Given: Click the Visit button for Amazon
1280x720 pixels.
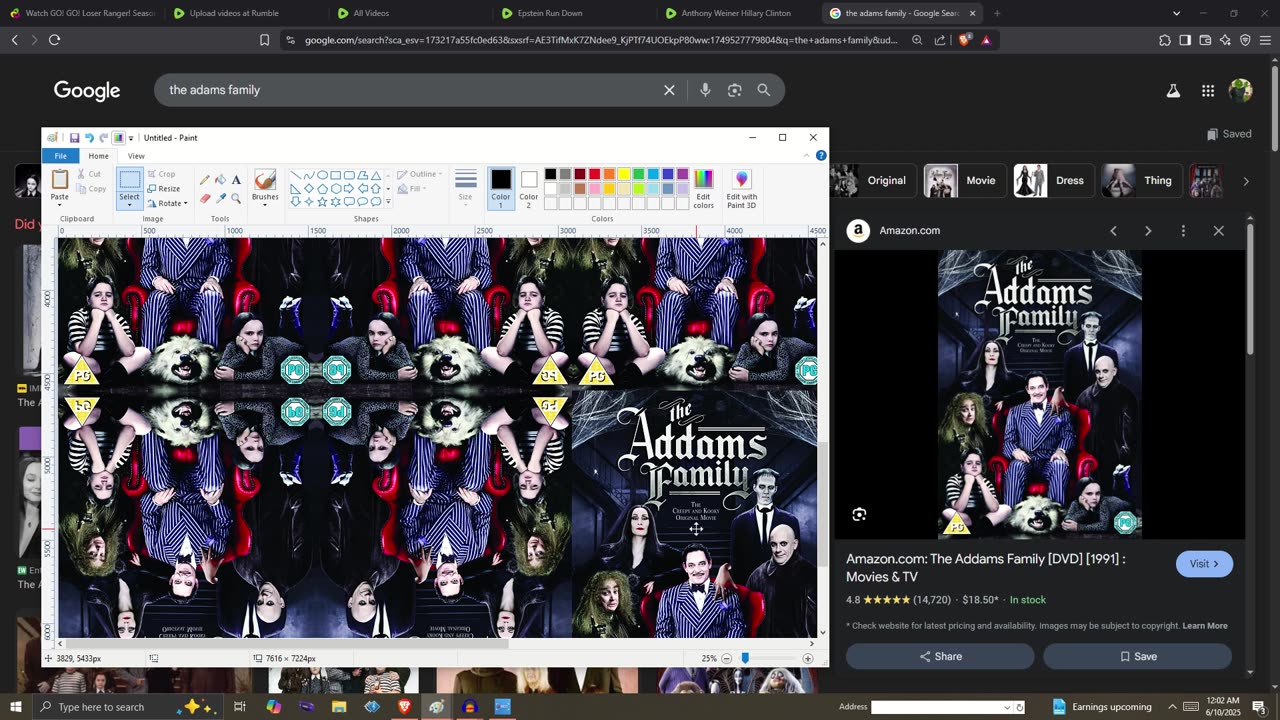Looking at the screenshot, I should tap(1204, 564).
